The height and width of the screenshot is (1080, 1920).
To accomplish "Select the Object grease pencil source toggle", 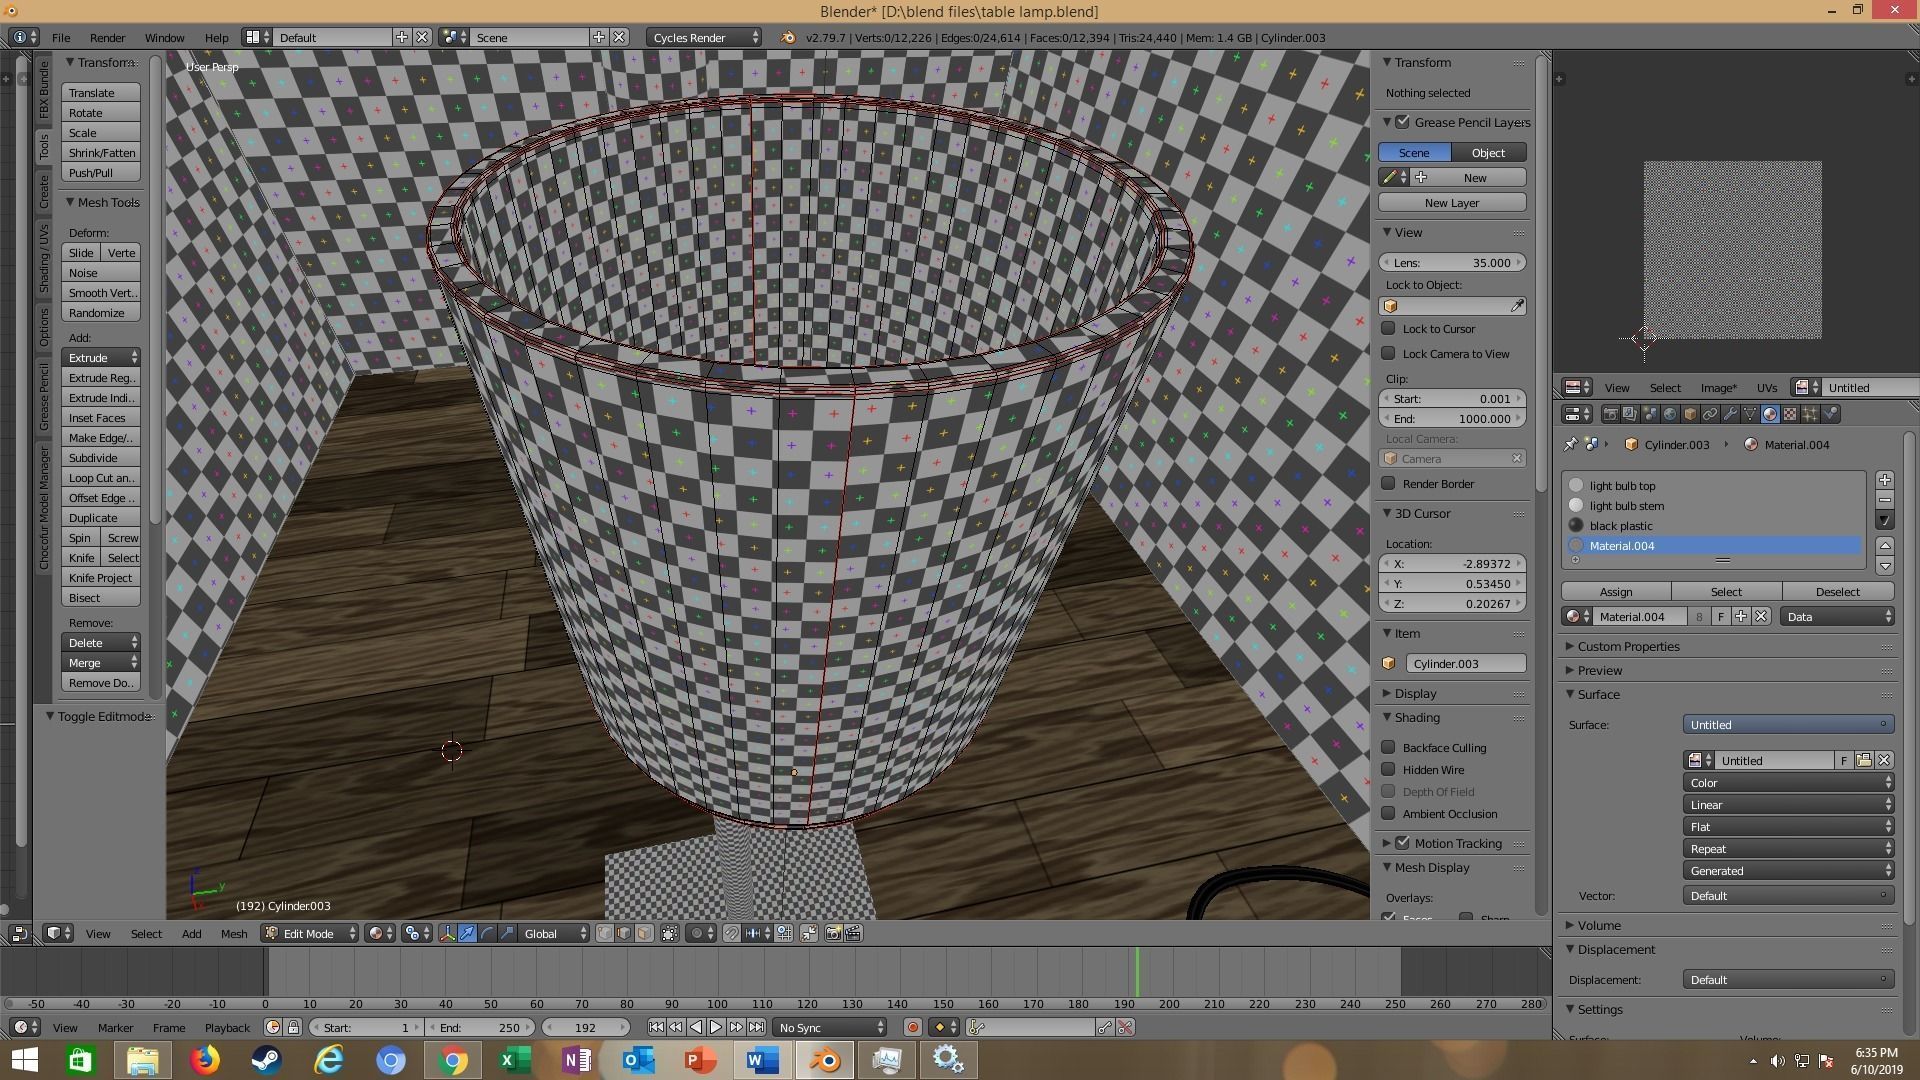I will [1488, 152].
